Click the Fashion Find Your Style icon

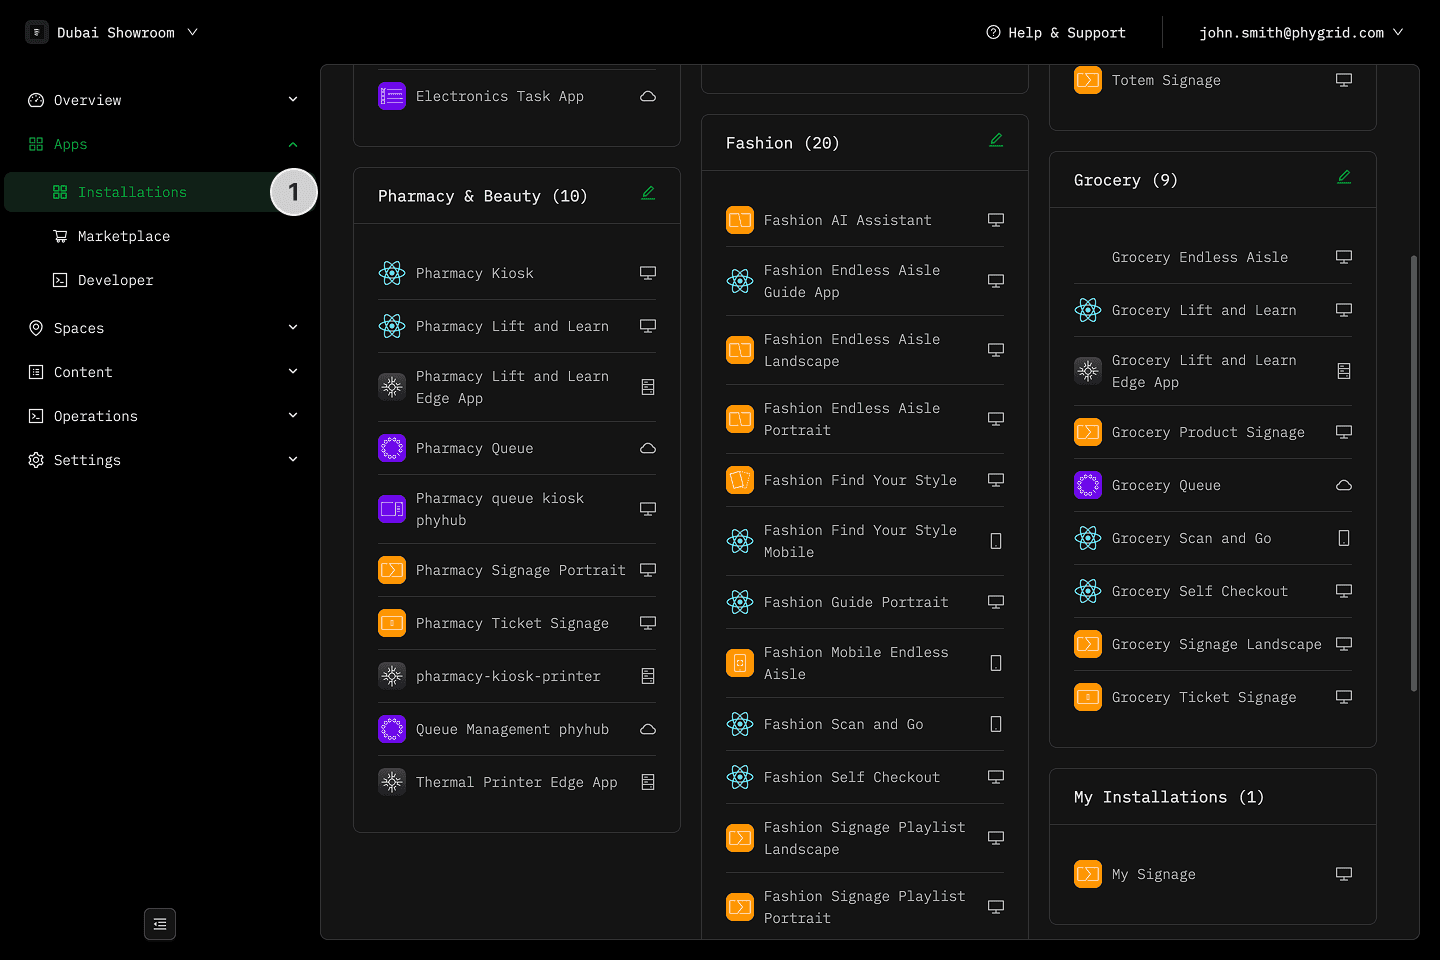tap(740, 480)
